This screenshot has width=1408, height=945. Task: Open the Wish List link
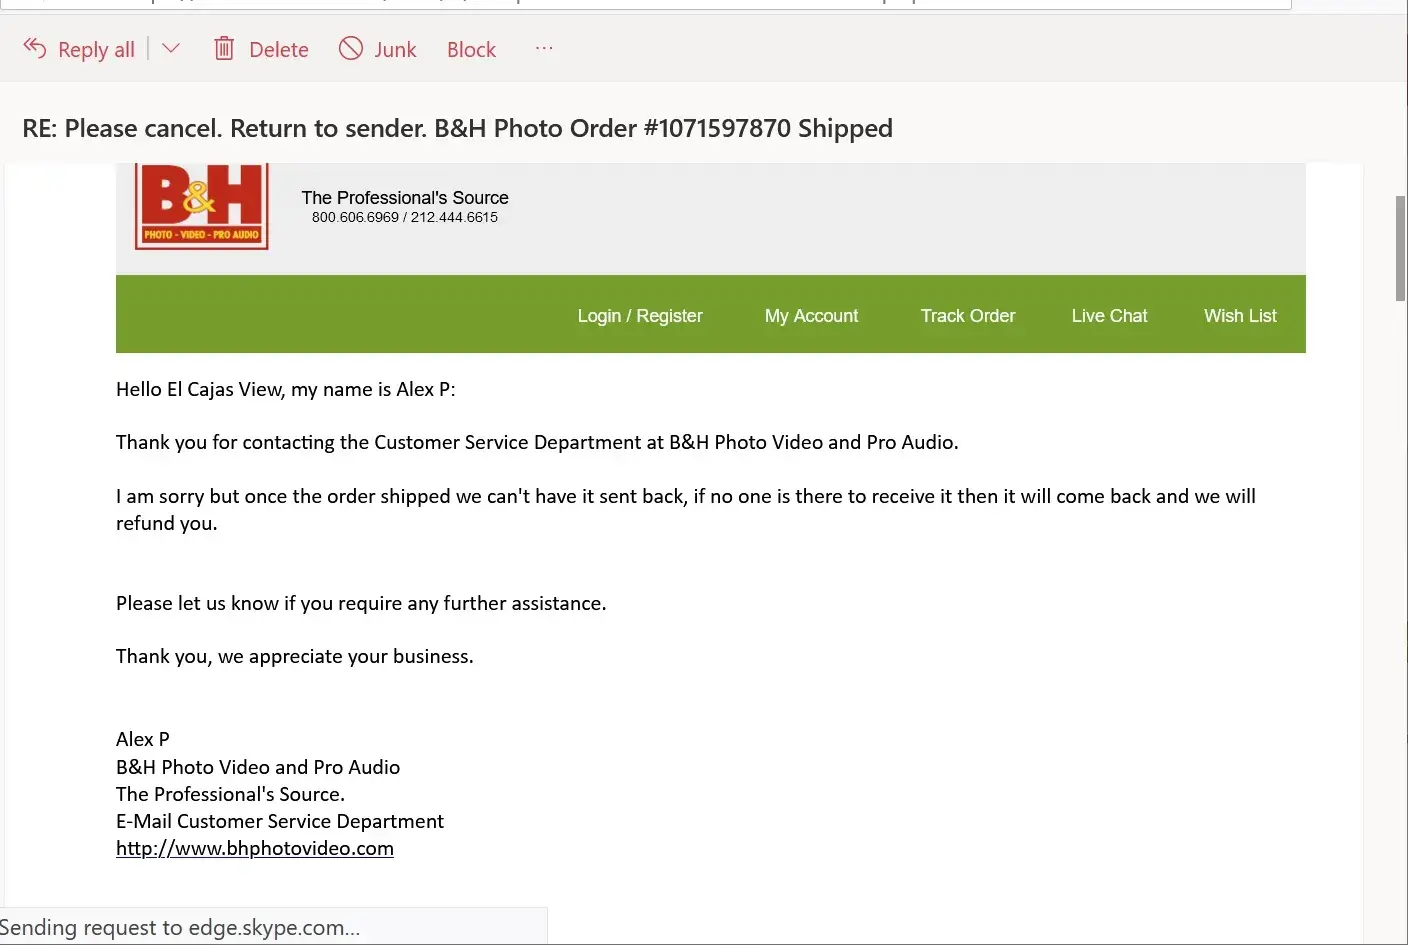[x=1240, y=316]
